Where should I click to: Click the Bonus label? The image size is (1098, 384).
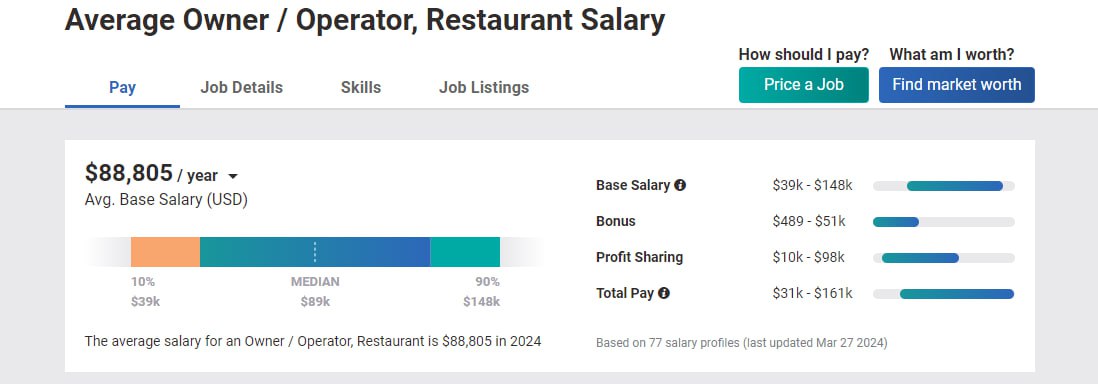(616, 221)
